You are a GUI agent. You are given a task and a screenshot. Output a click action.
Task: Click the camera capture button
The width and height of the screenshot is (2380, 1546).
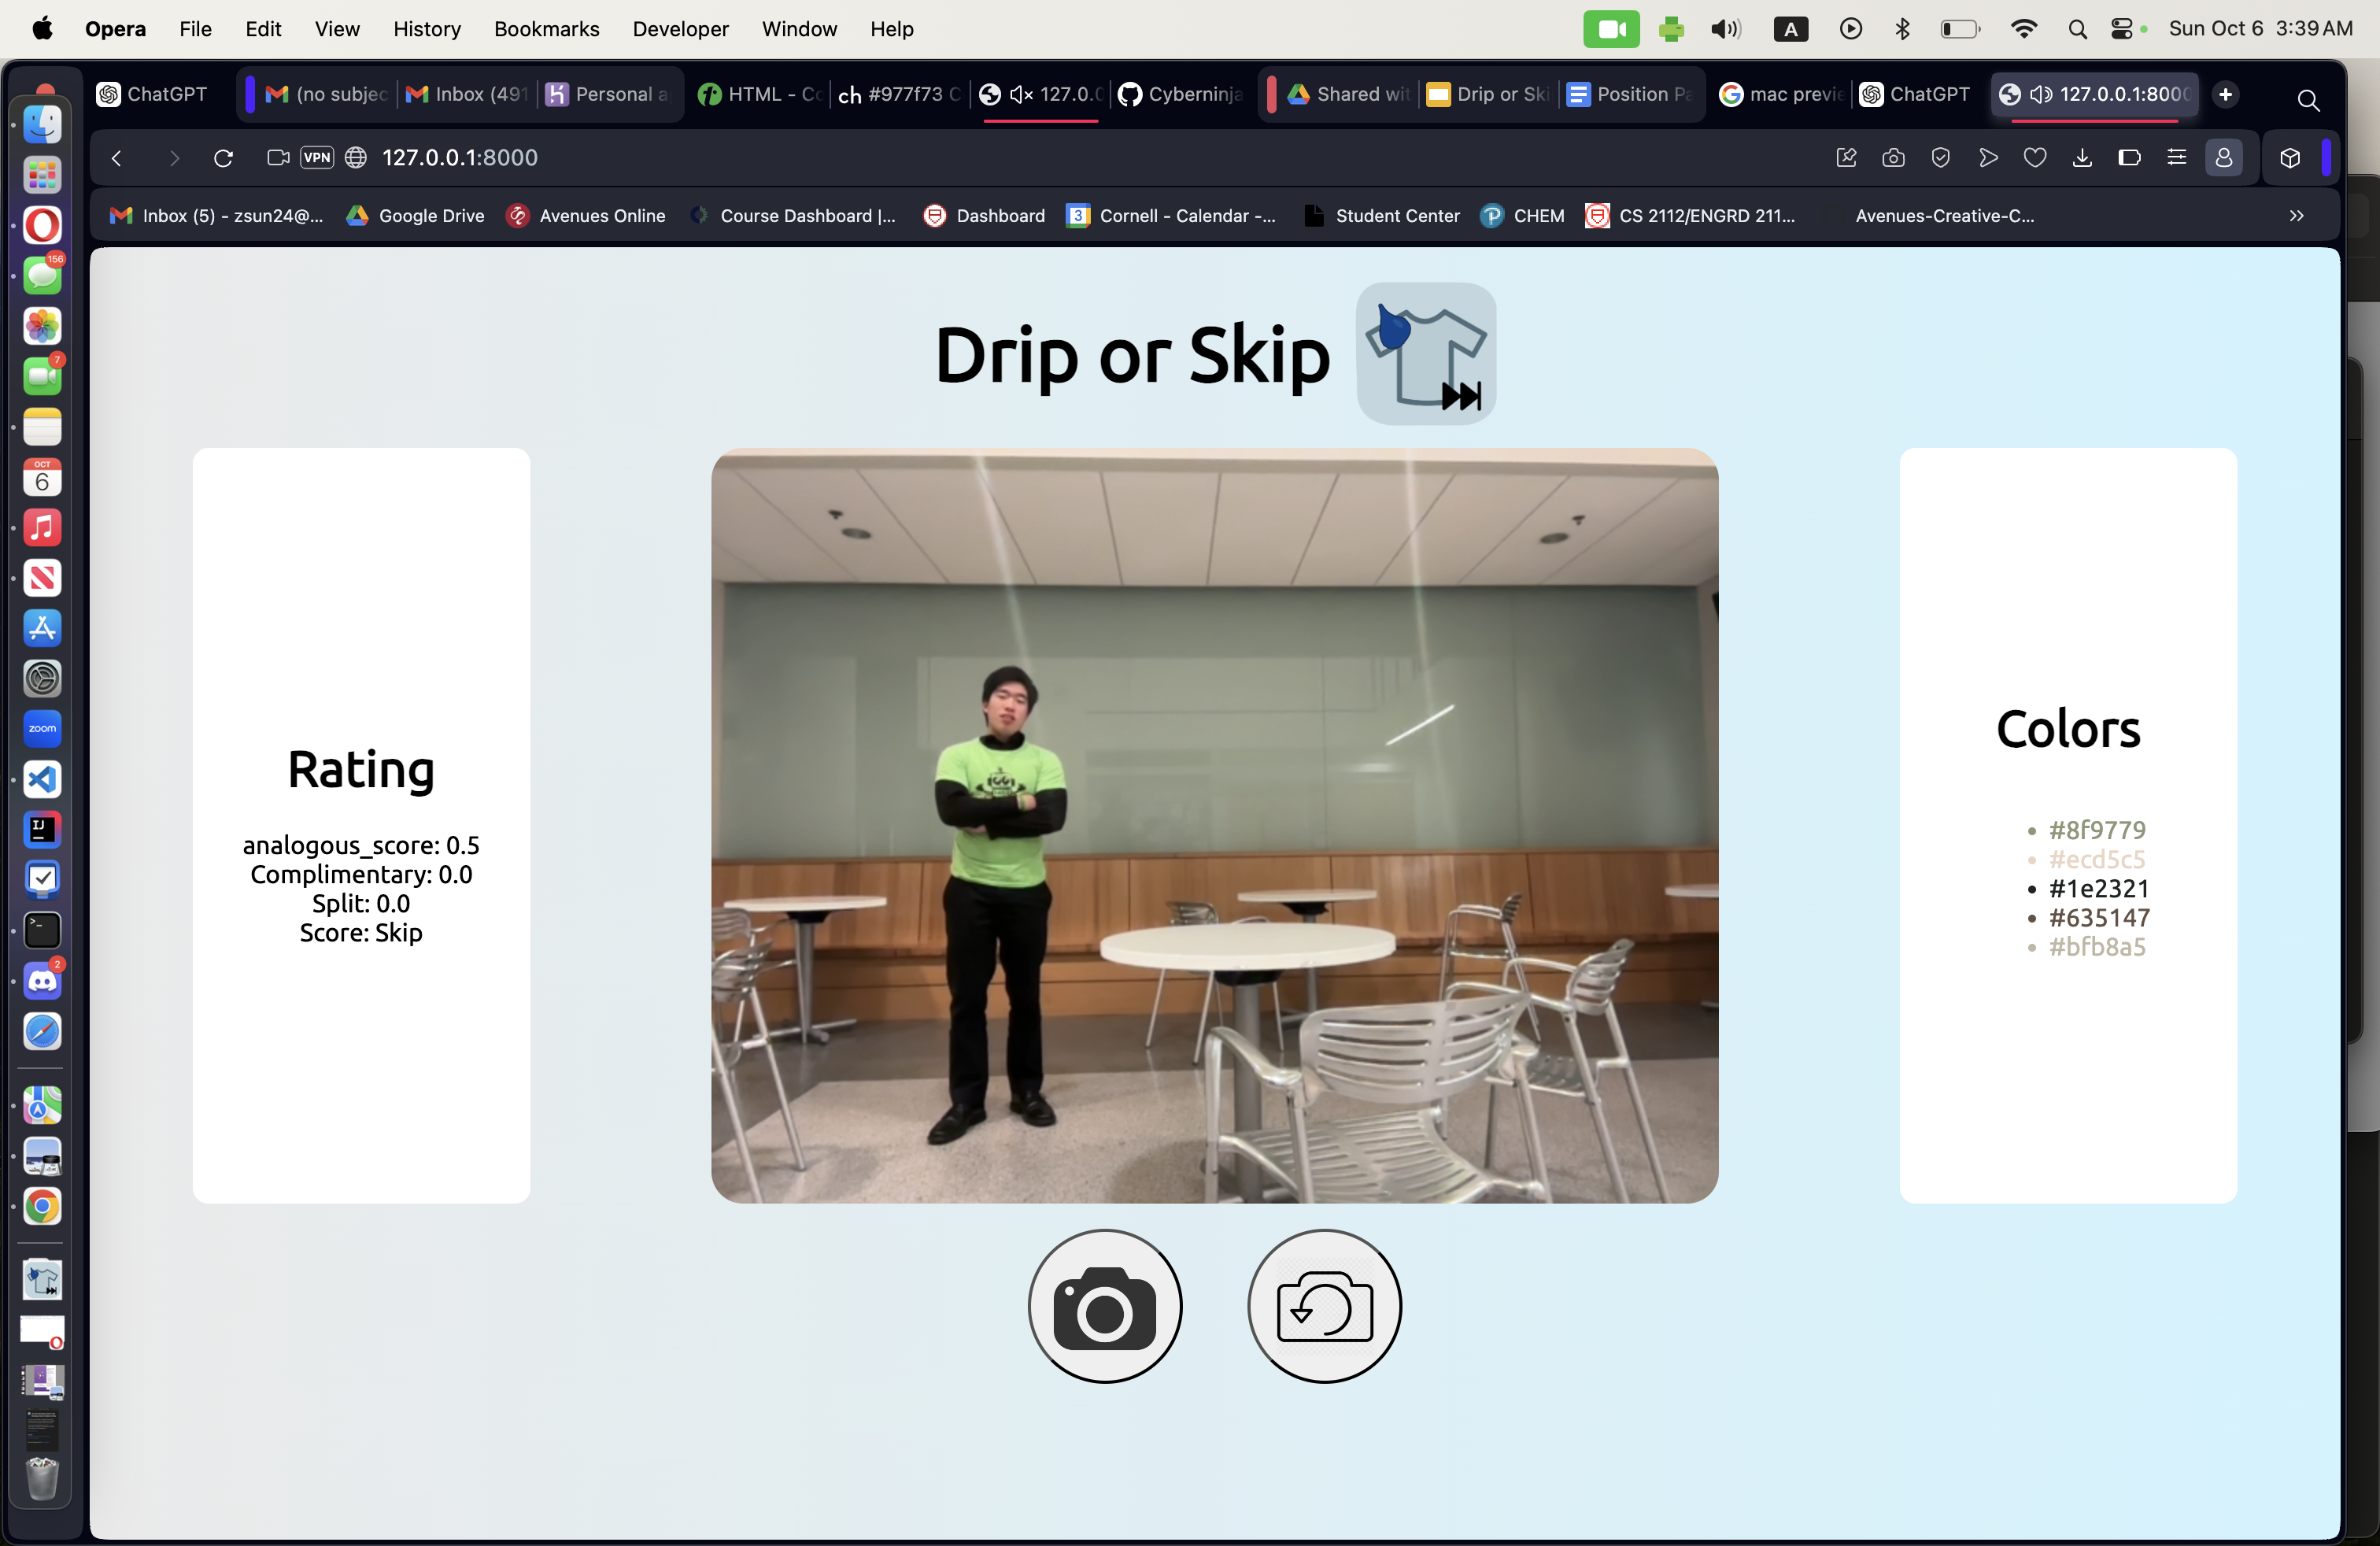[1104, 1306]
